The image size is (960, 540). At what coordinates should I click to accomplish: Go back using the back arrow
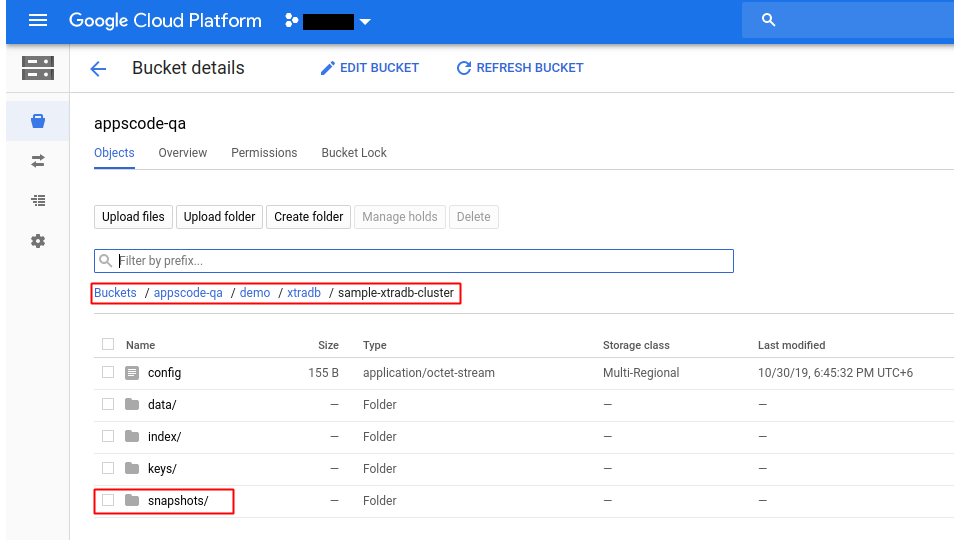tap(98, 69)
